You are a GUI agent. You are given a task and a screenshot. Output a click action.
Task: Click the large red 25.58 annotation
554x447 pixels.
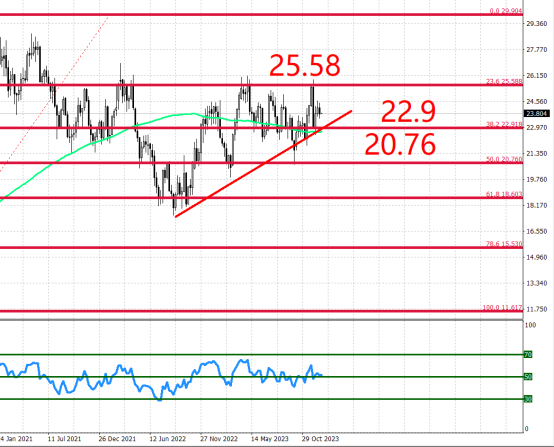(305, 66)
